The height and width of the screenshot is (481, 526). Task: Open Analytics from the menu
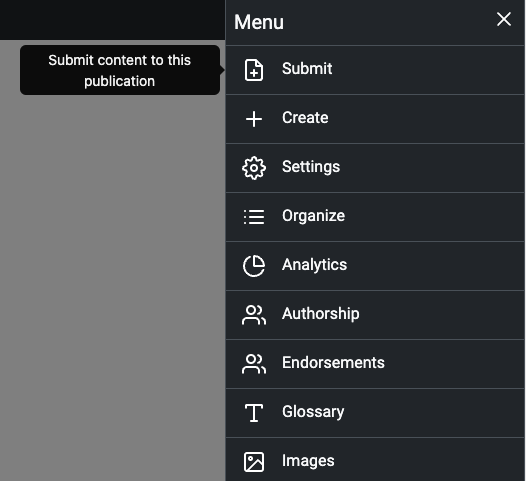[375, 266]
